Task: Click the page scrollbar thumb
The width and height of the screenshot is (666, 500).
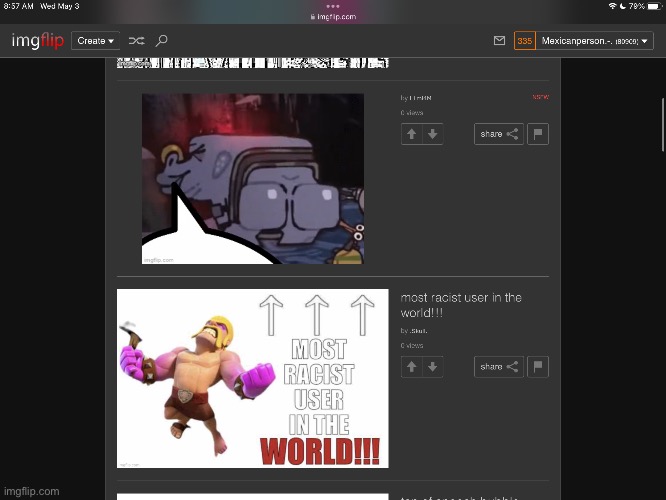Action: point(663,125)
